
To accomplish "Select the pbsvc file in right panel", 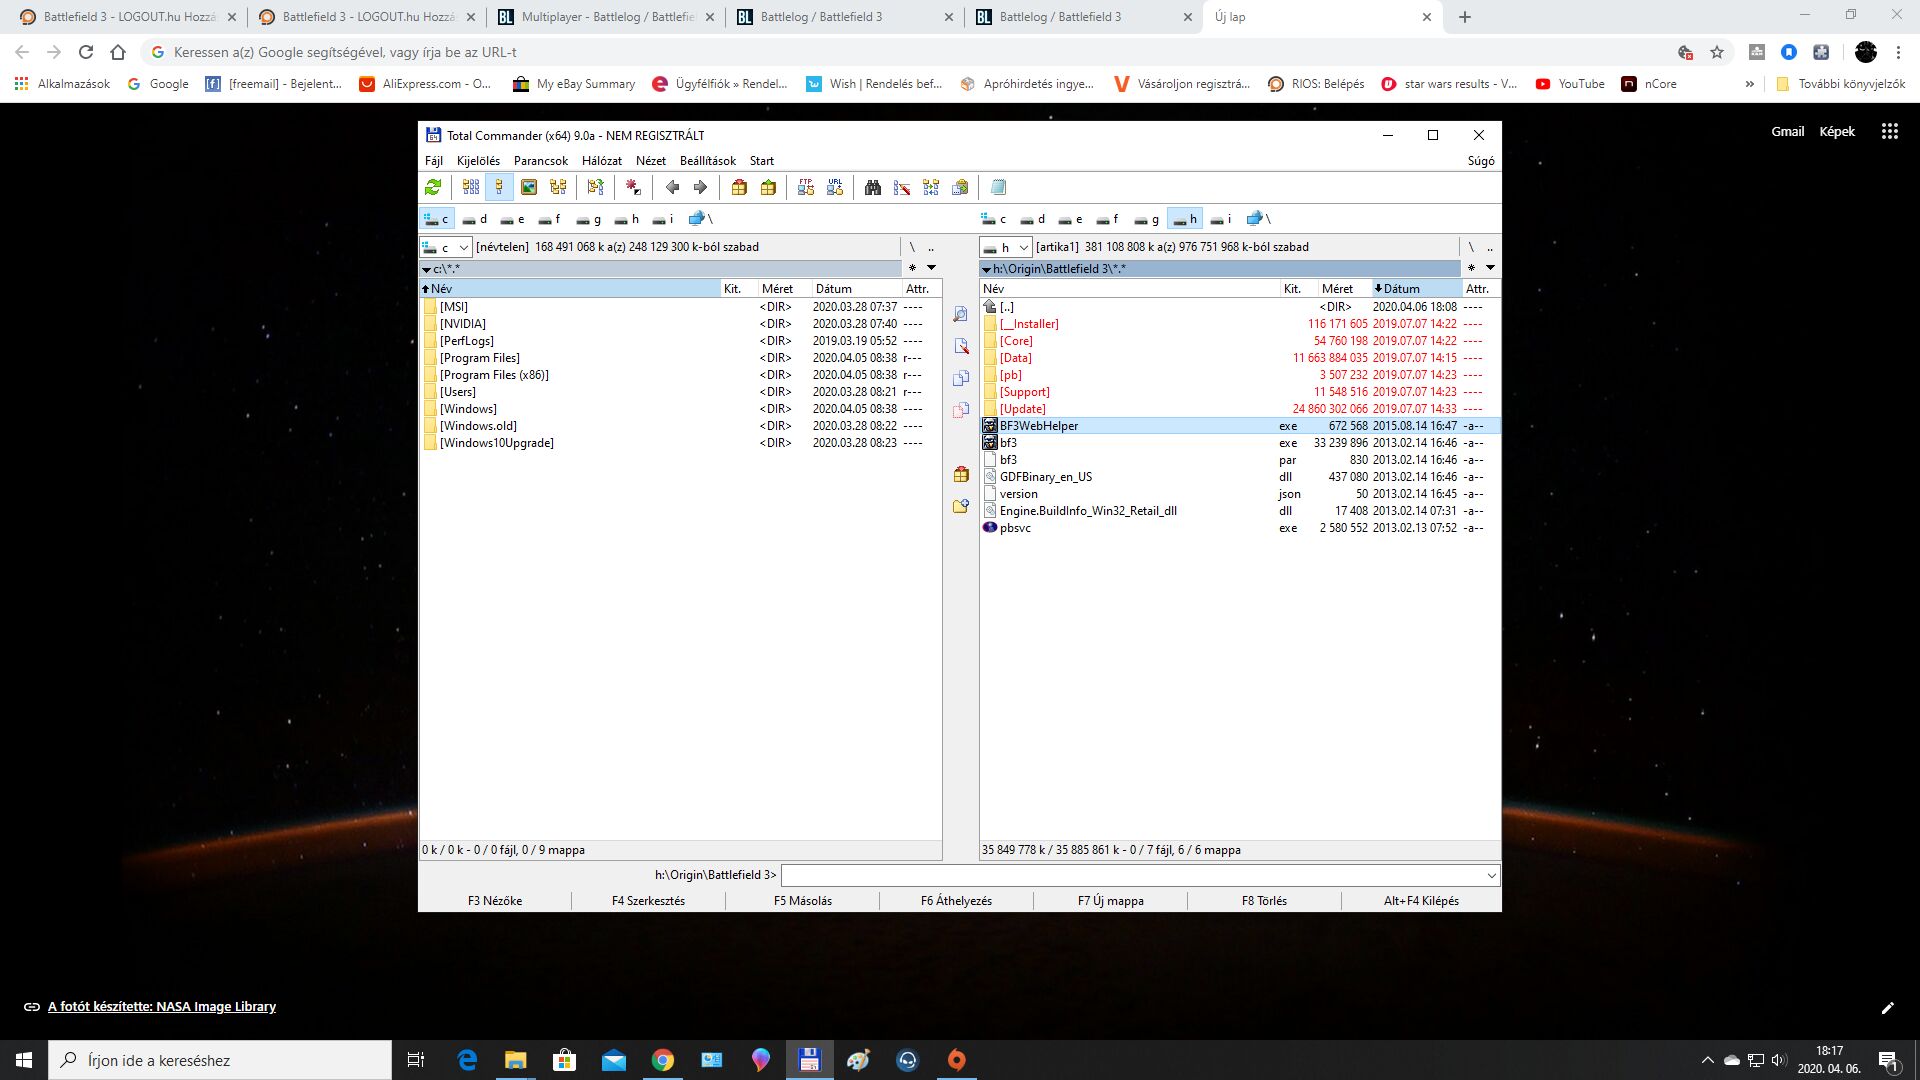I will coord(1015,528).
